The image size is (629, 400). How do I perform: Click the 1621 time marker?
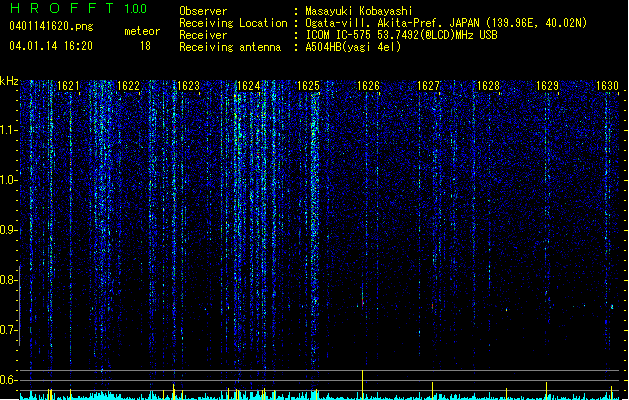pos(68,86)
